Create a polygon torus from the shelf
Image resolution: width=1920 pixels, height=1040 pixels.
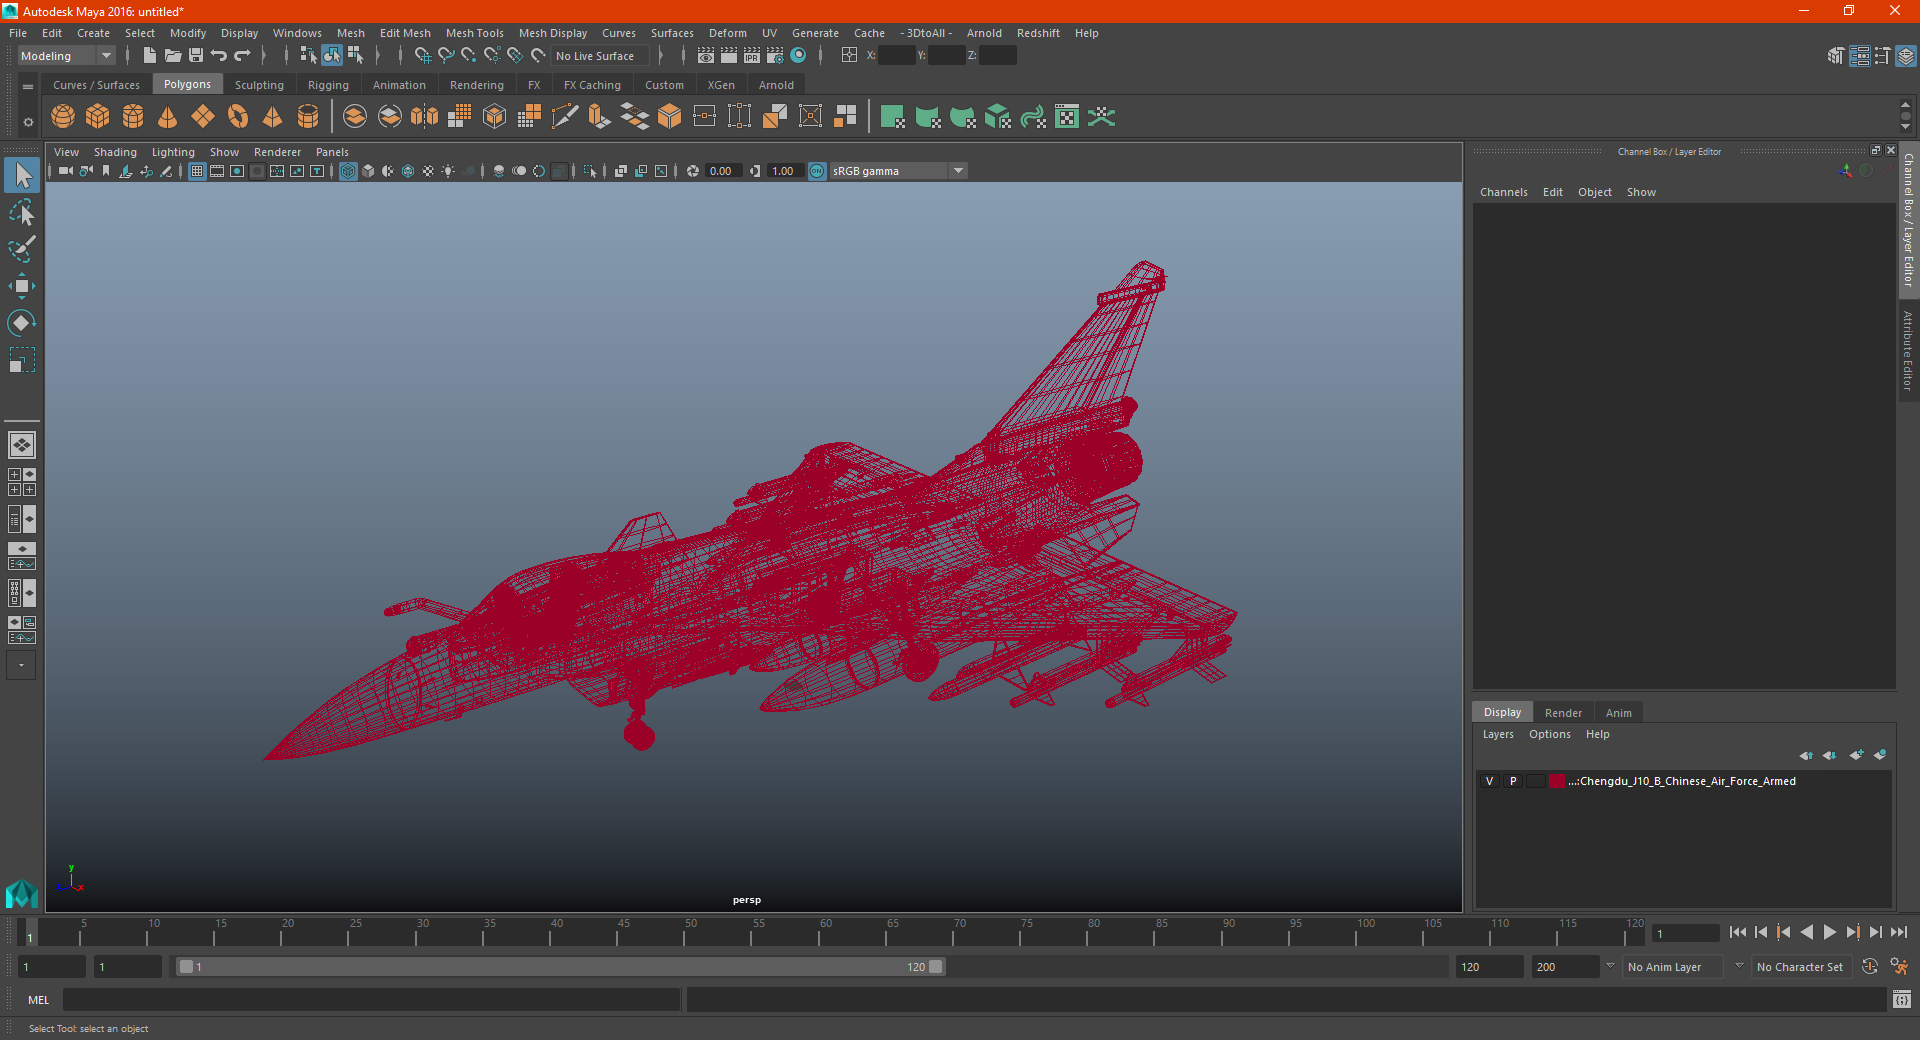pos(238,117)
